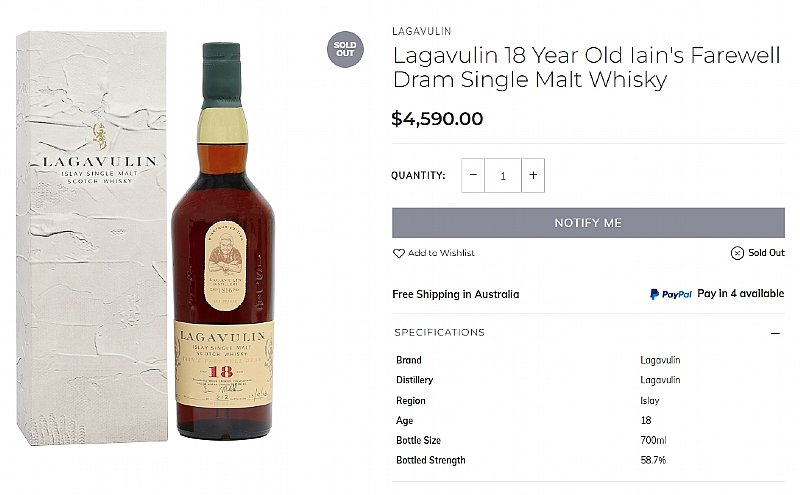The width and height of the screenshot is (800, 495).
Task: Click the round Sold Out badge
Action: coord(345,49)
